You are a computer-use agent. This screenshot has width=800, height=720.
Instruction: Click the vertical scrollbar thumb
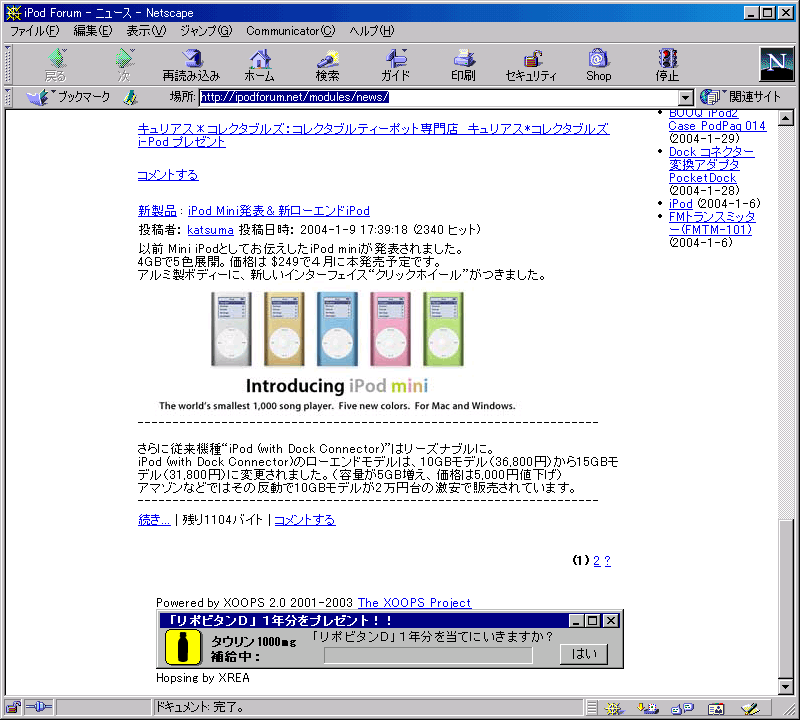pos(786,598)
